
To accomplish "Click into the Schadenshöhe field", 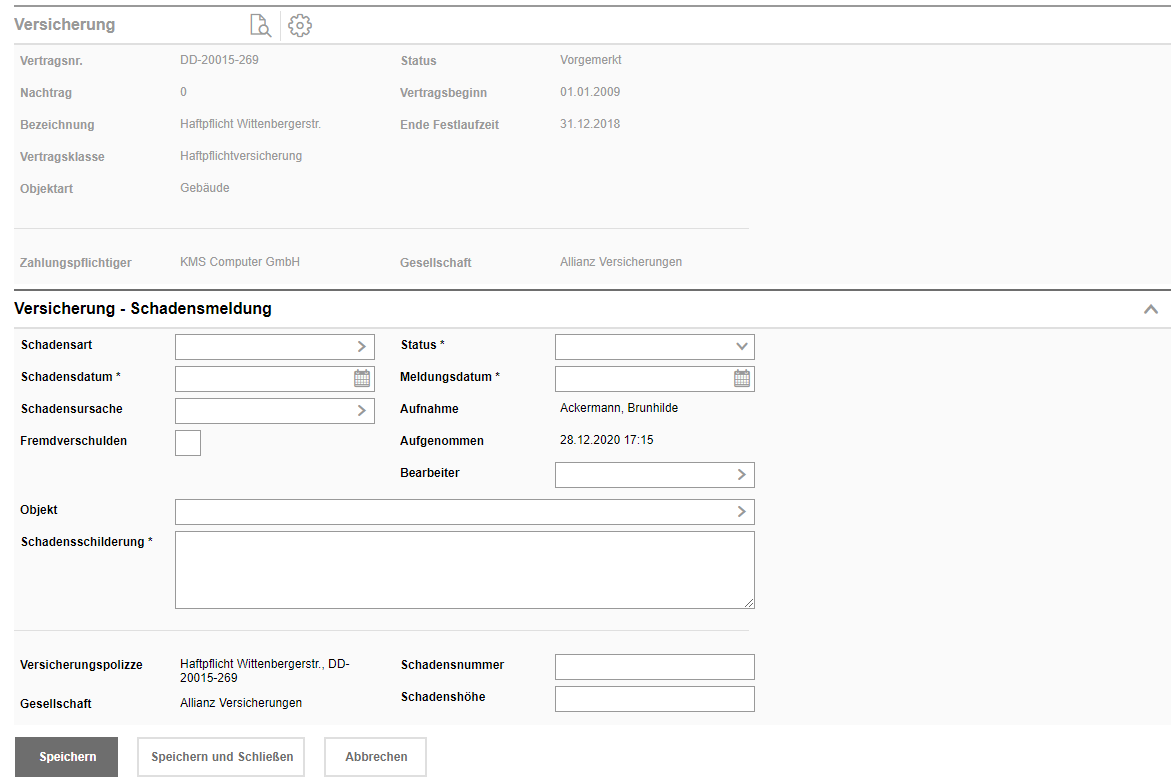I will (x=654, y=699).
